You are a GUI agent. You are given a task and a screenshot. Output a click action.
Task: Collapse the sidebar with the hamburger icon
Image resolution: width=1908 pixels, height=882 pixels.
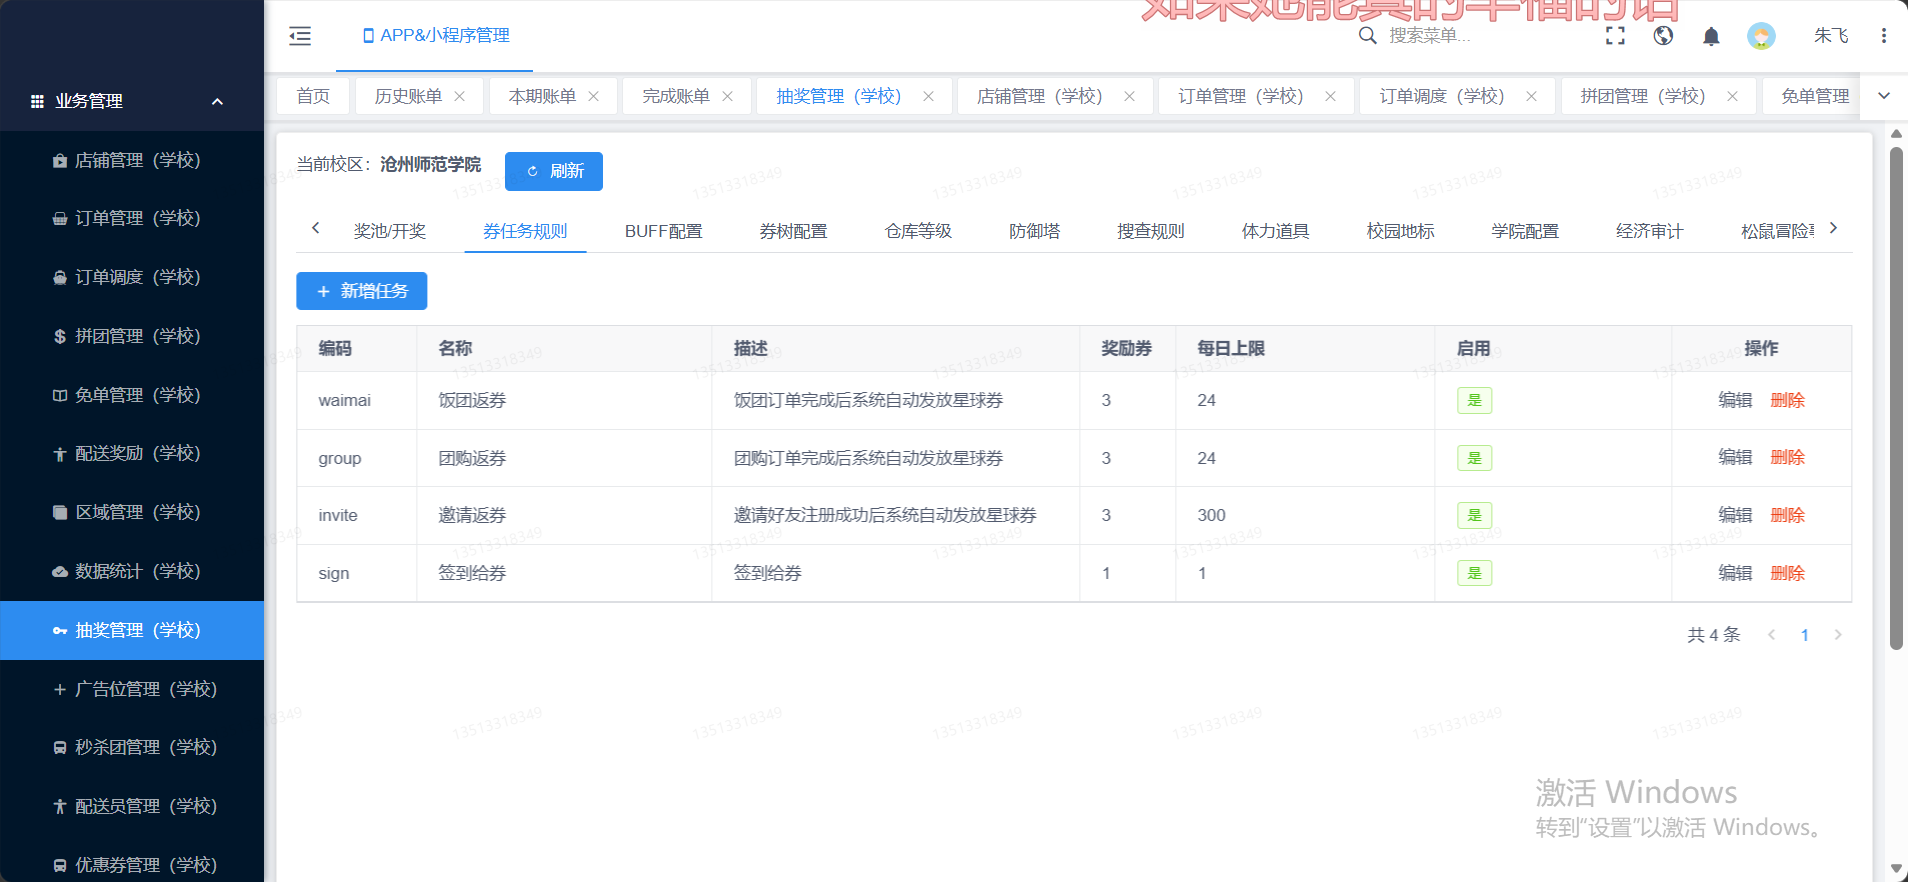[300, 36]
